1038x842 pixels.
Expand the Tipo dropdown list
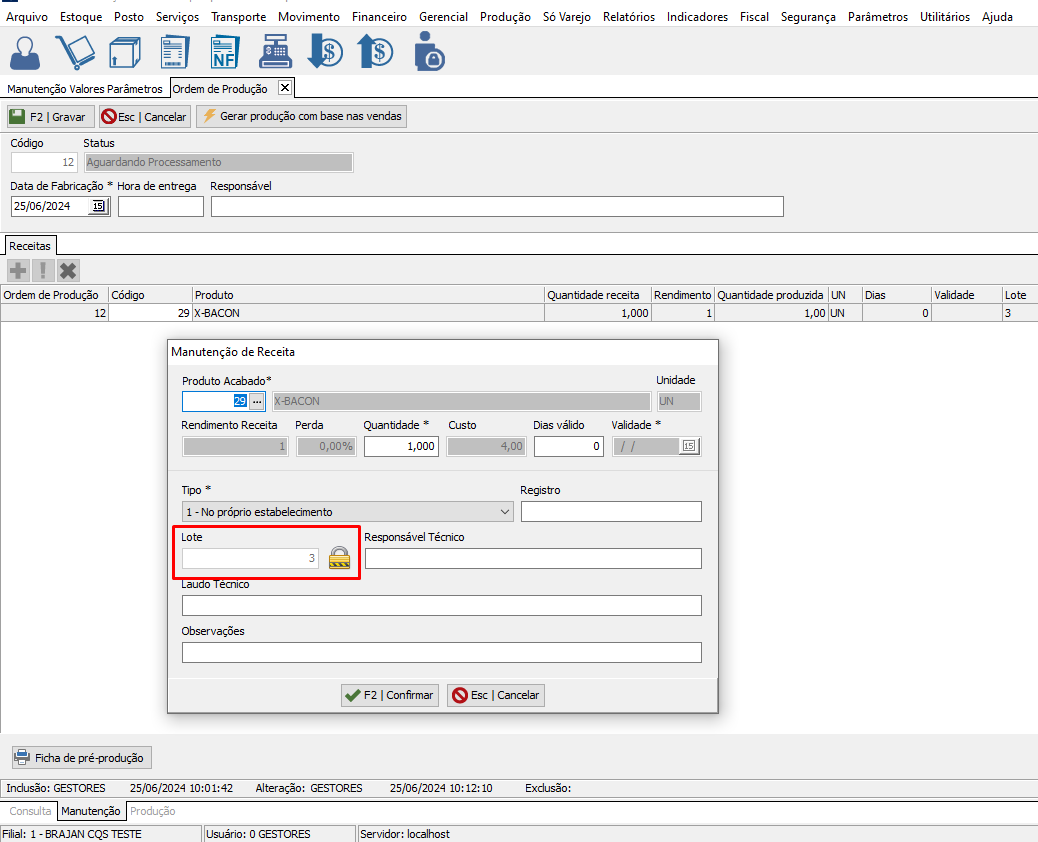coord(504,512)
